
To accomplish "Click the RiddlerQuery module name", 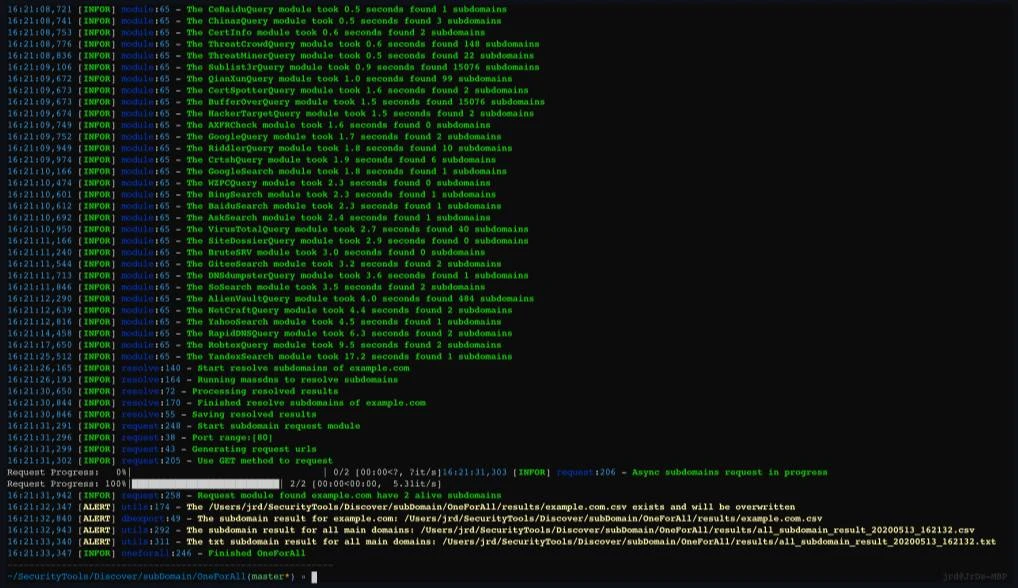I will pos(243,148).
